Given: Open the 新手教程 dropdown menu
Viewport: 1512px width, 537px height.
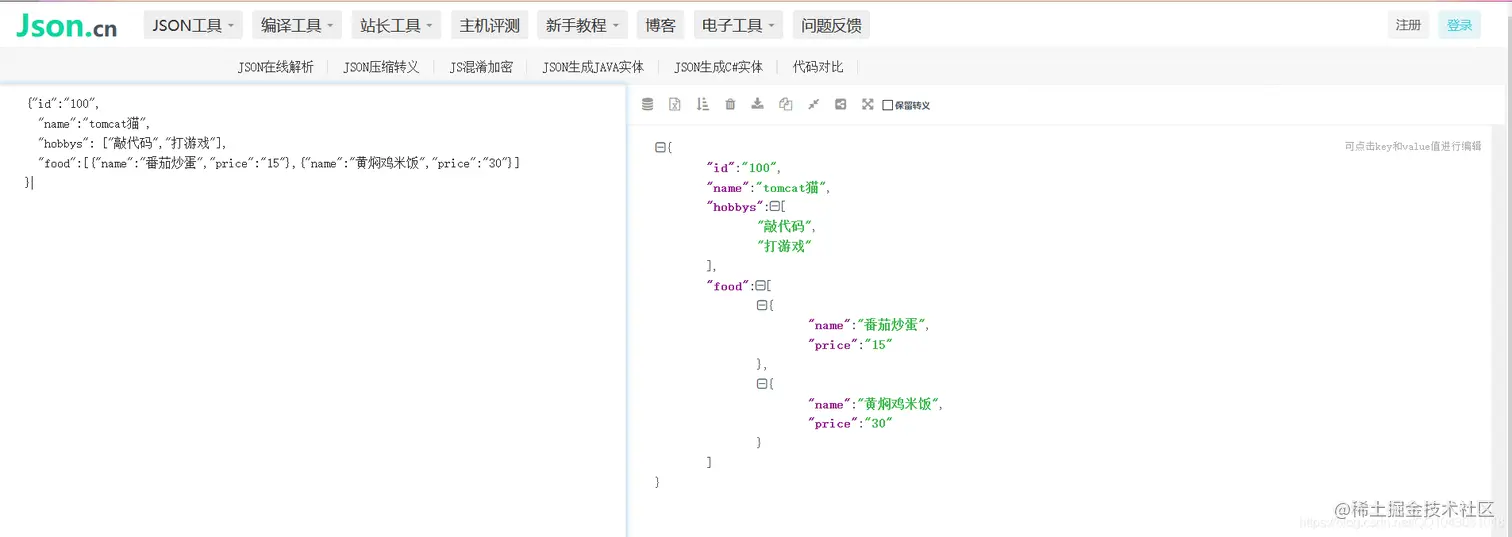Looking at the screenshot, I should [x=583, y=25].
